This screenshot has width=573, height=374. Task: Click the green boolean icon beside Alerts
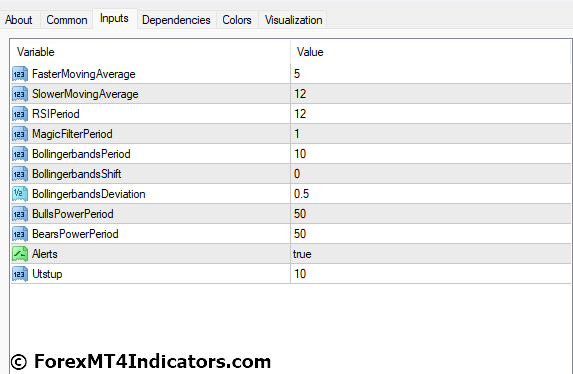click(20, 254)
